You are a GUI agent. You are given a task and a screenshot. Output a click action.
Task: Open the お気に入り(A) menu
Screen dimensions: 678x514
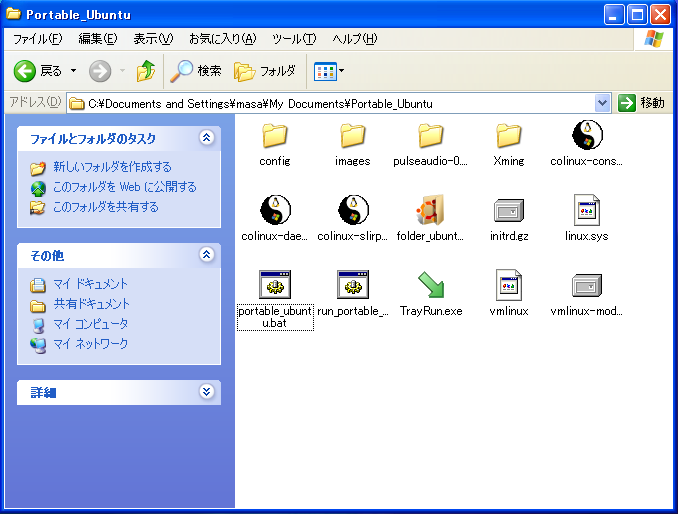coord(222,39)
